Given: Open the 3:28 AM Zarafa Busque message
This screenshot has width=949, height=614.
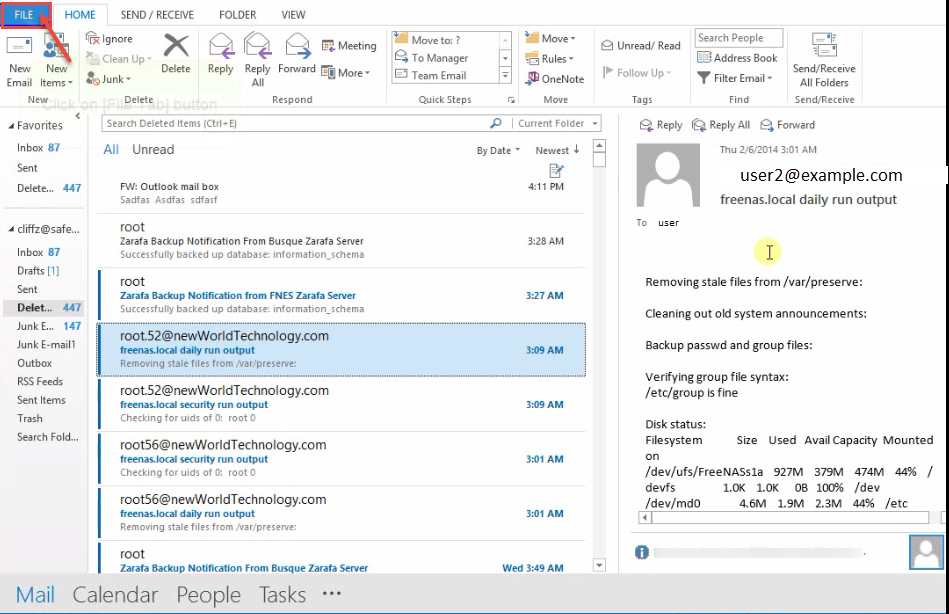Looking at the screenshot, I should click(x=342, y=240).
